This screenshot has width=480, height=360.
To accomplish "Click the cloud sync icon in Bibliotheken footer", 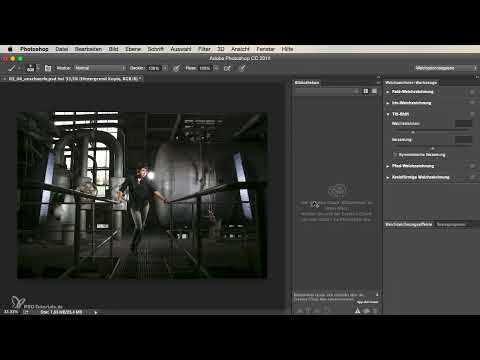I will [x=366, y=311].
